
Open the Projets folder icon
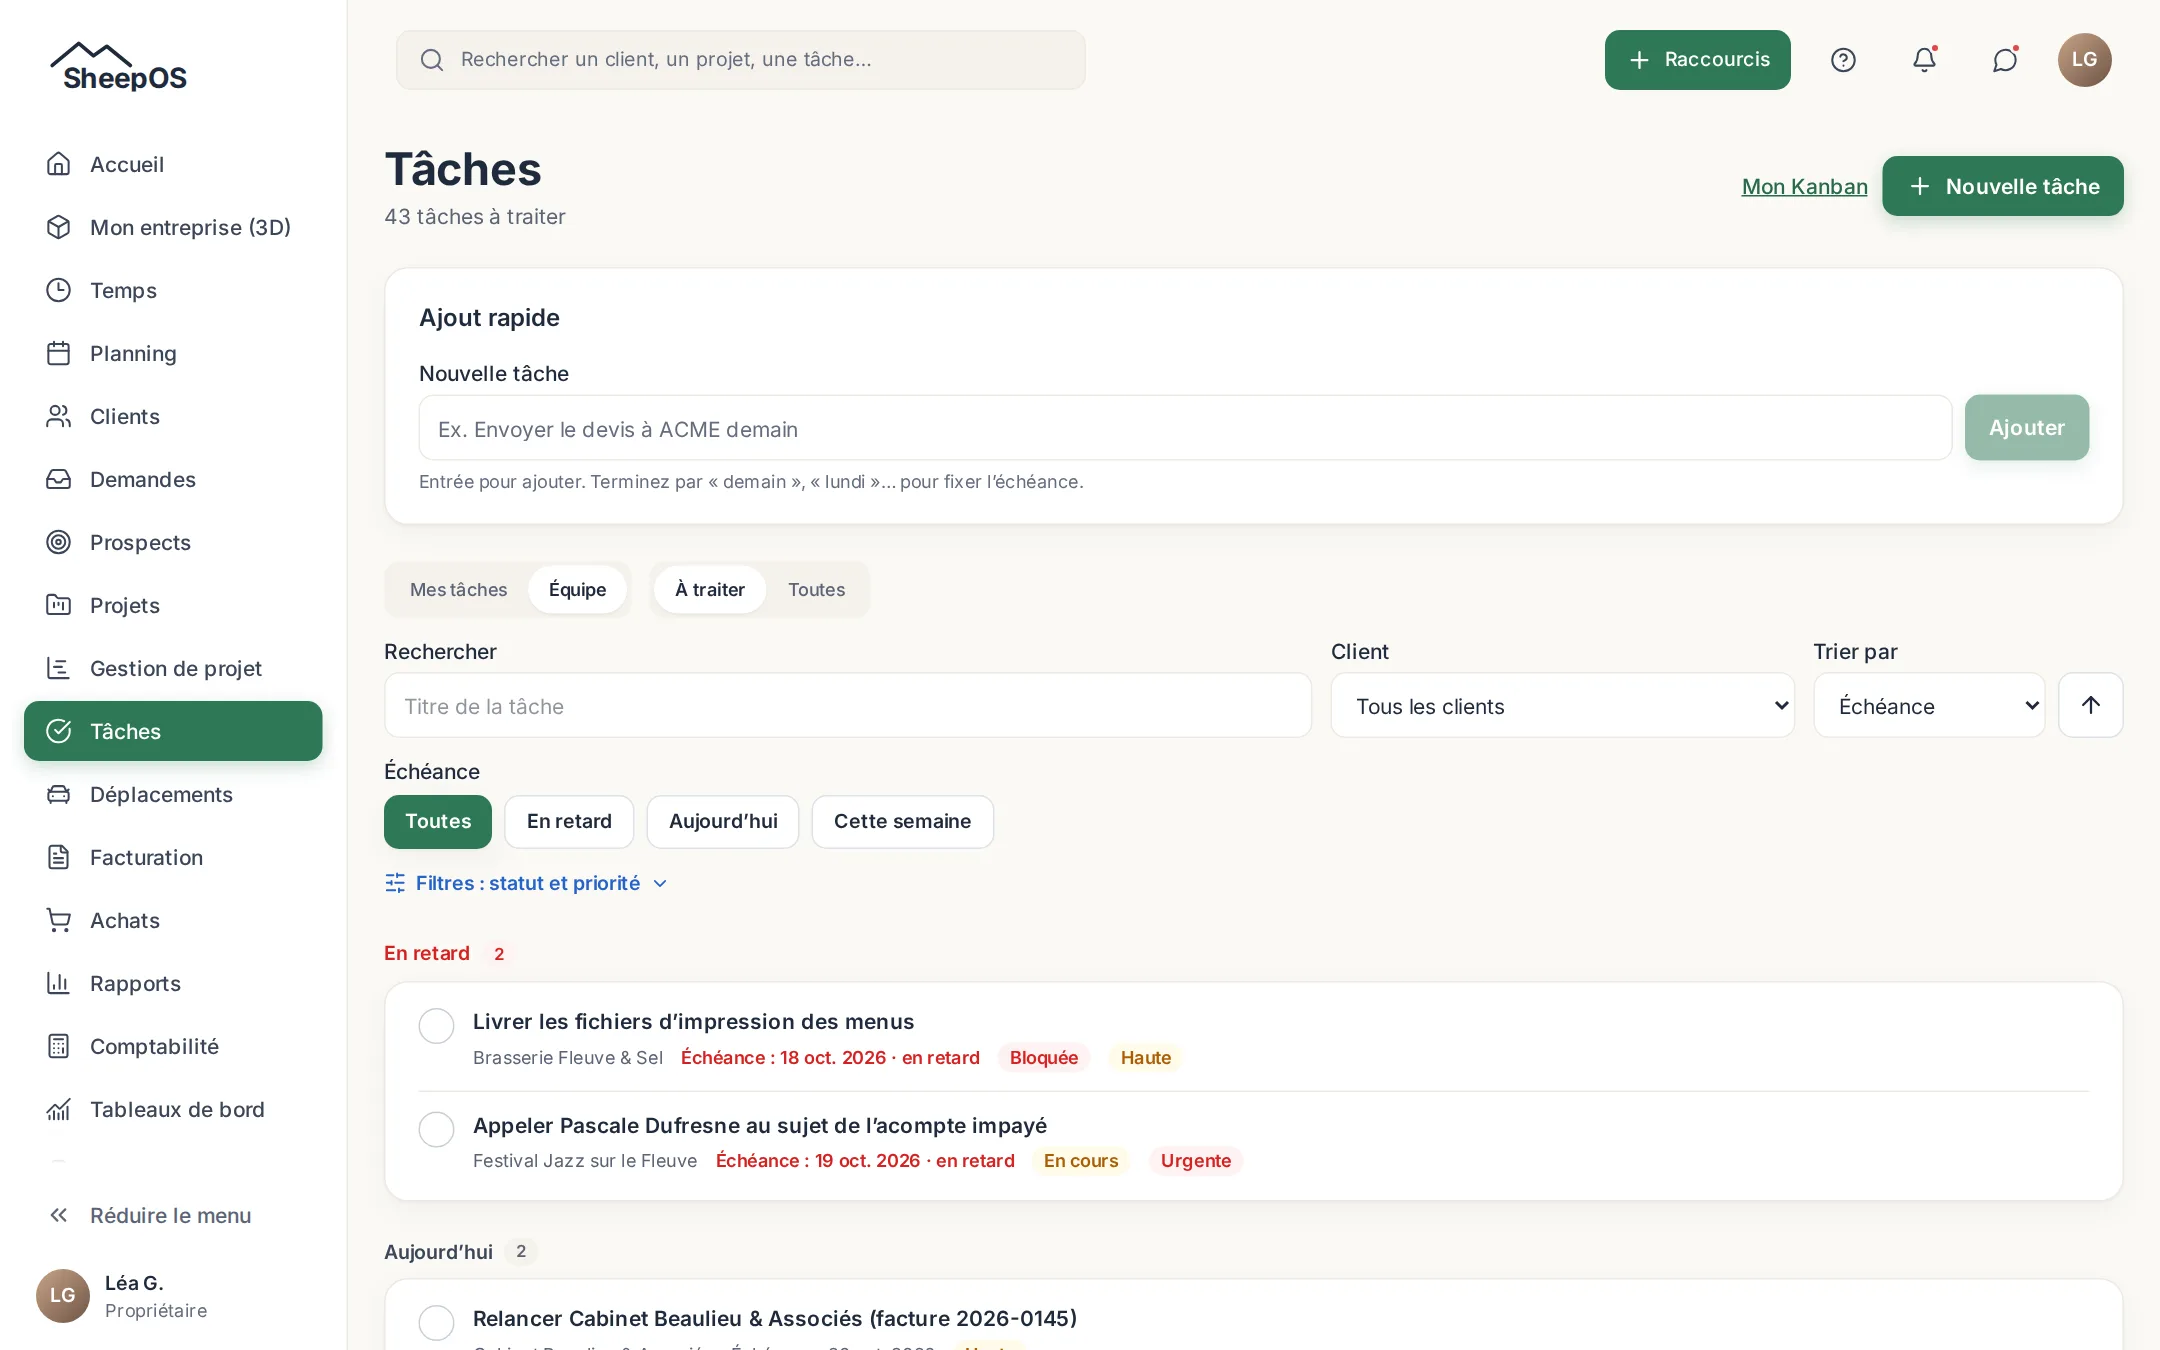pyautogui.click(x=59, y=605)
